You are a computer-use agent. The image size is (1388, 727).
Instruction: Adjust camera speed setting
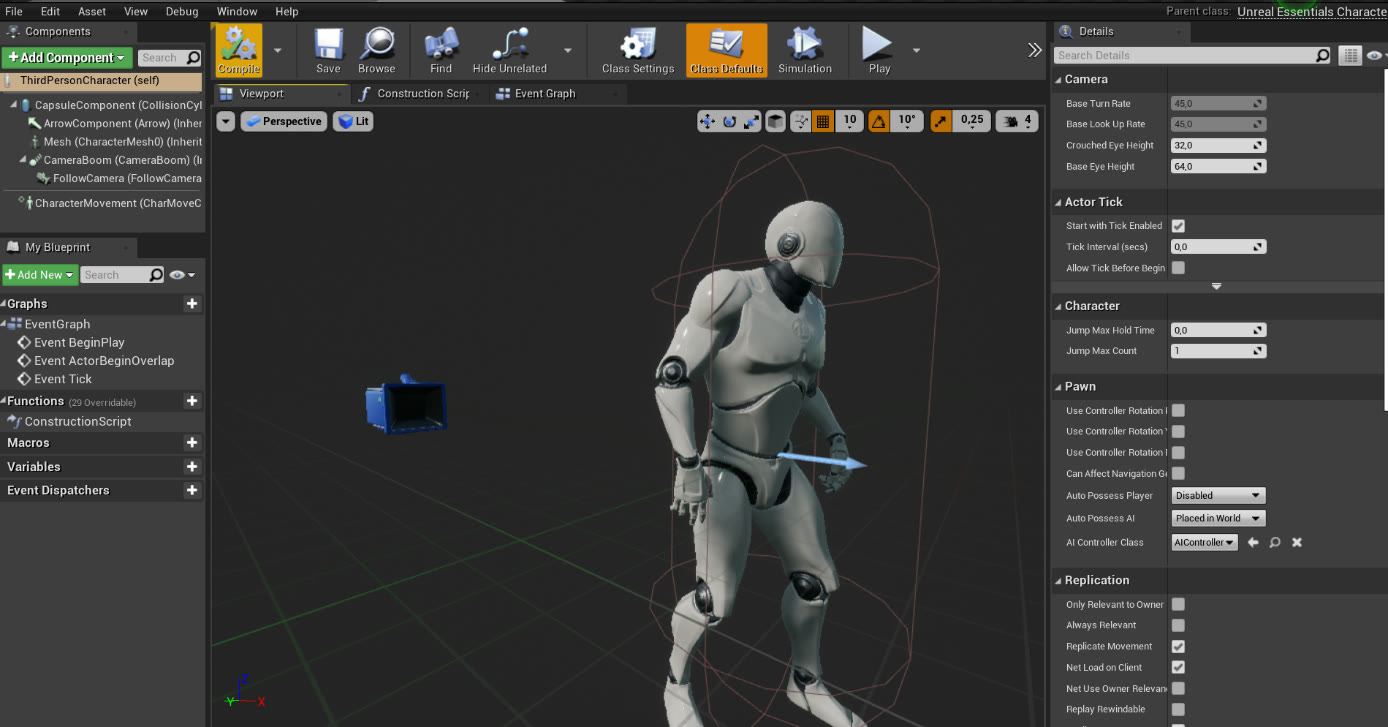point(1018,121)
